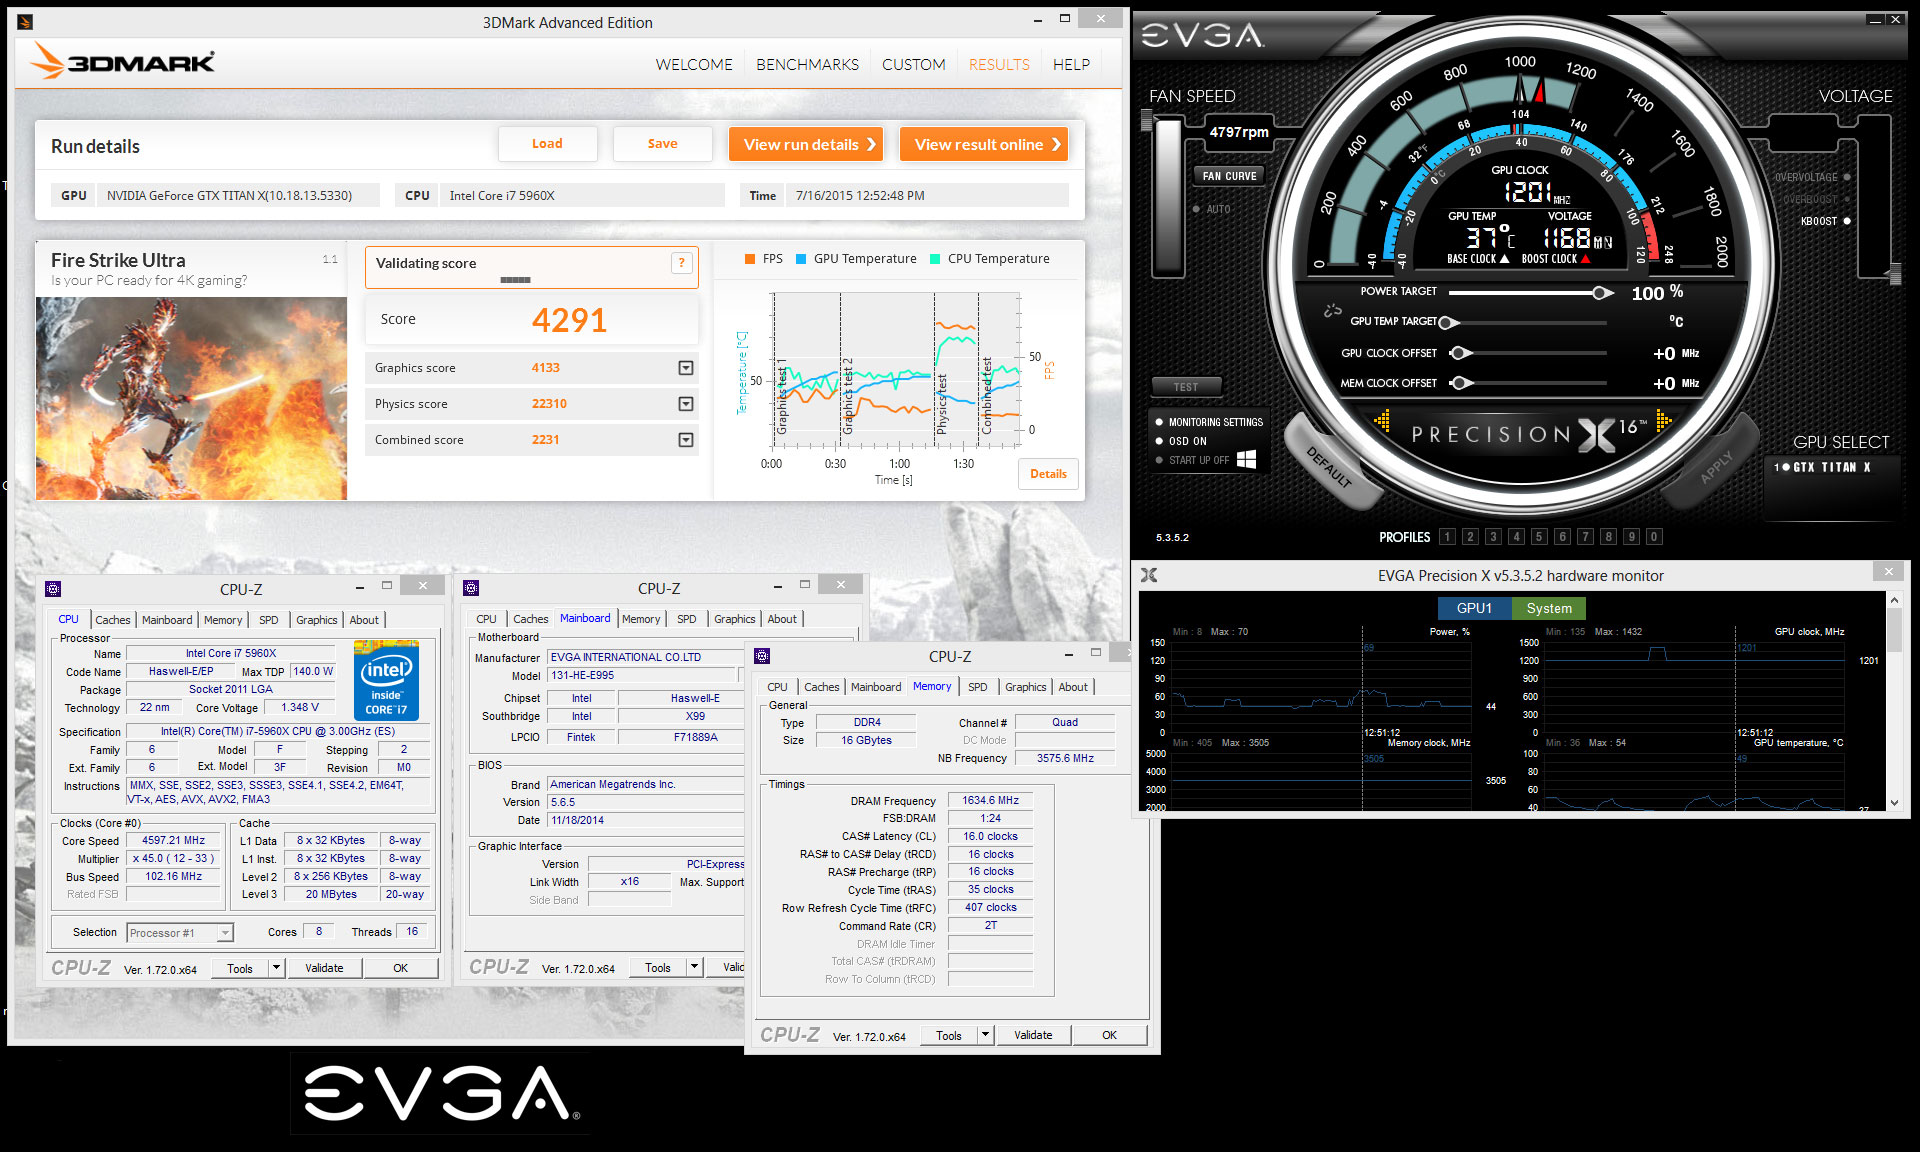1920x1152 pixels.
Task: Click the right yellow arrow in Precision X
Action: pos(1663,421)
